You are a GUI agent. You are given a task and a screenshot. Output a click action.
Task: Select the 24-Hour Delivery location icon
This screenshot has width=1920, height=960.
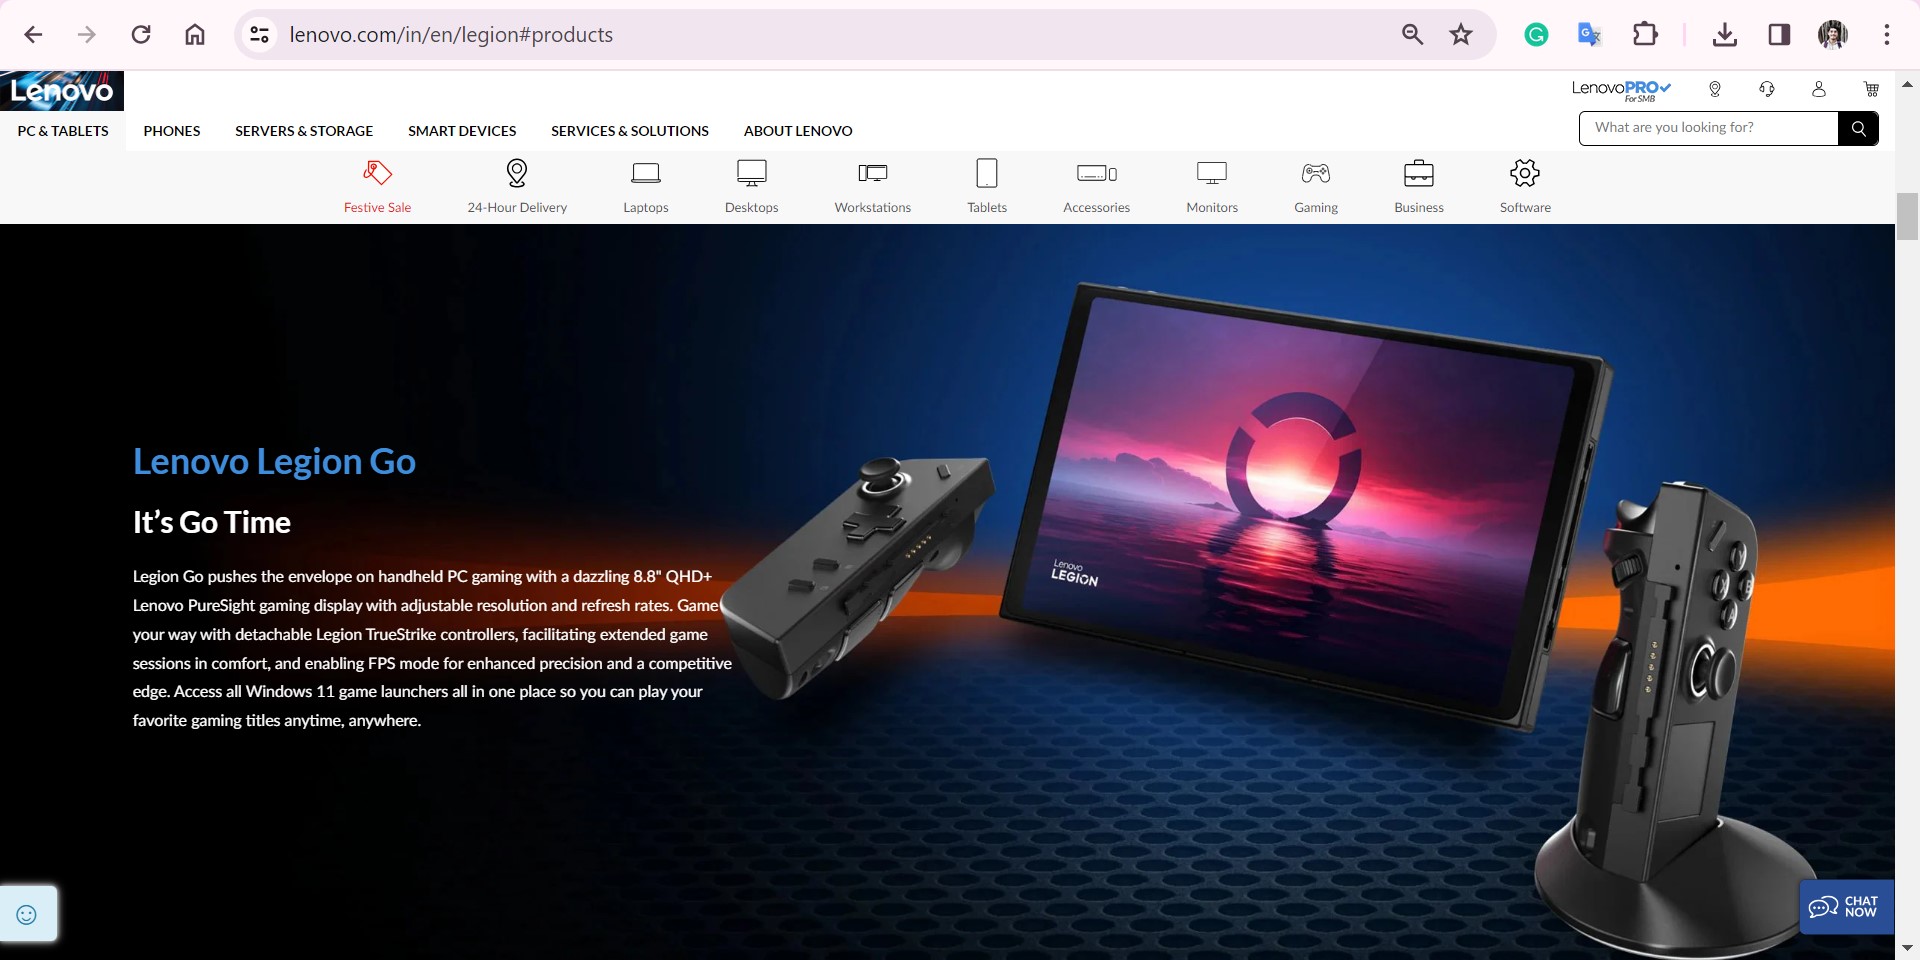517,174
